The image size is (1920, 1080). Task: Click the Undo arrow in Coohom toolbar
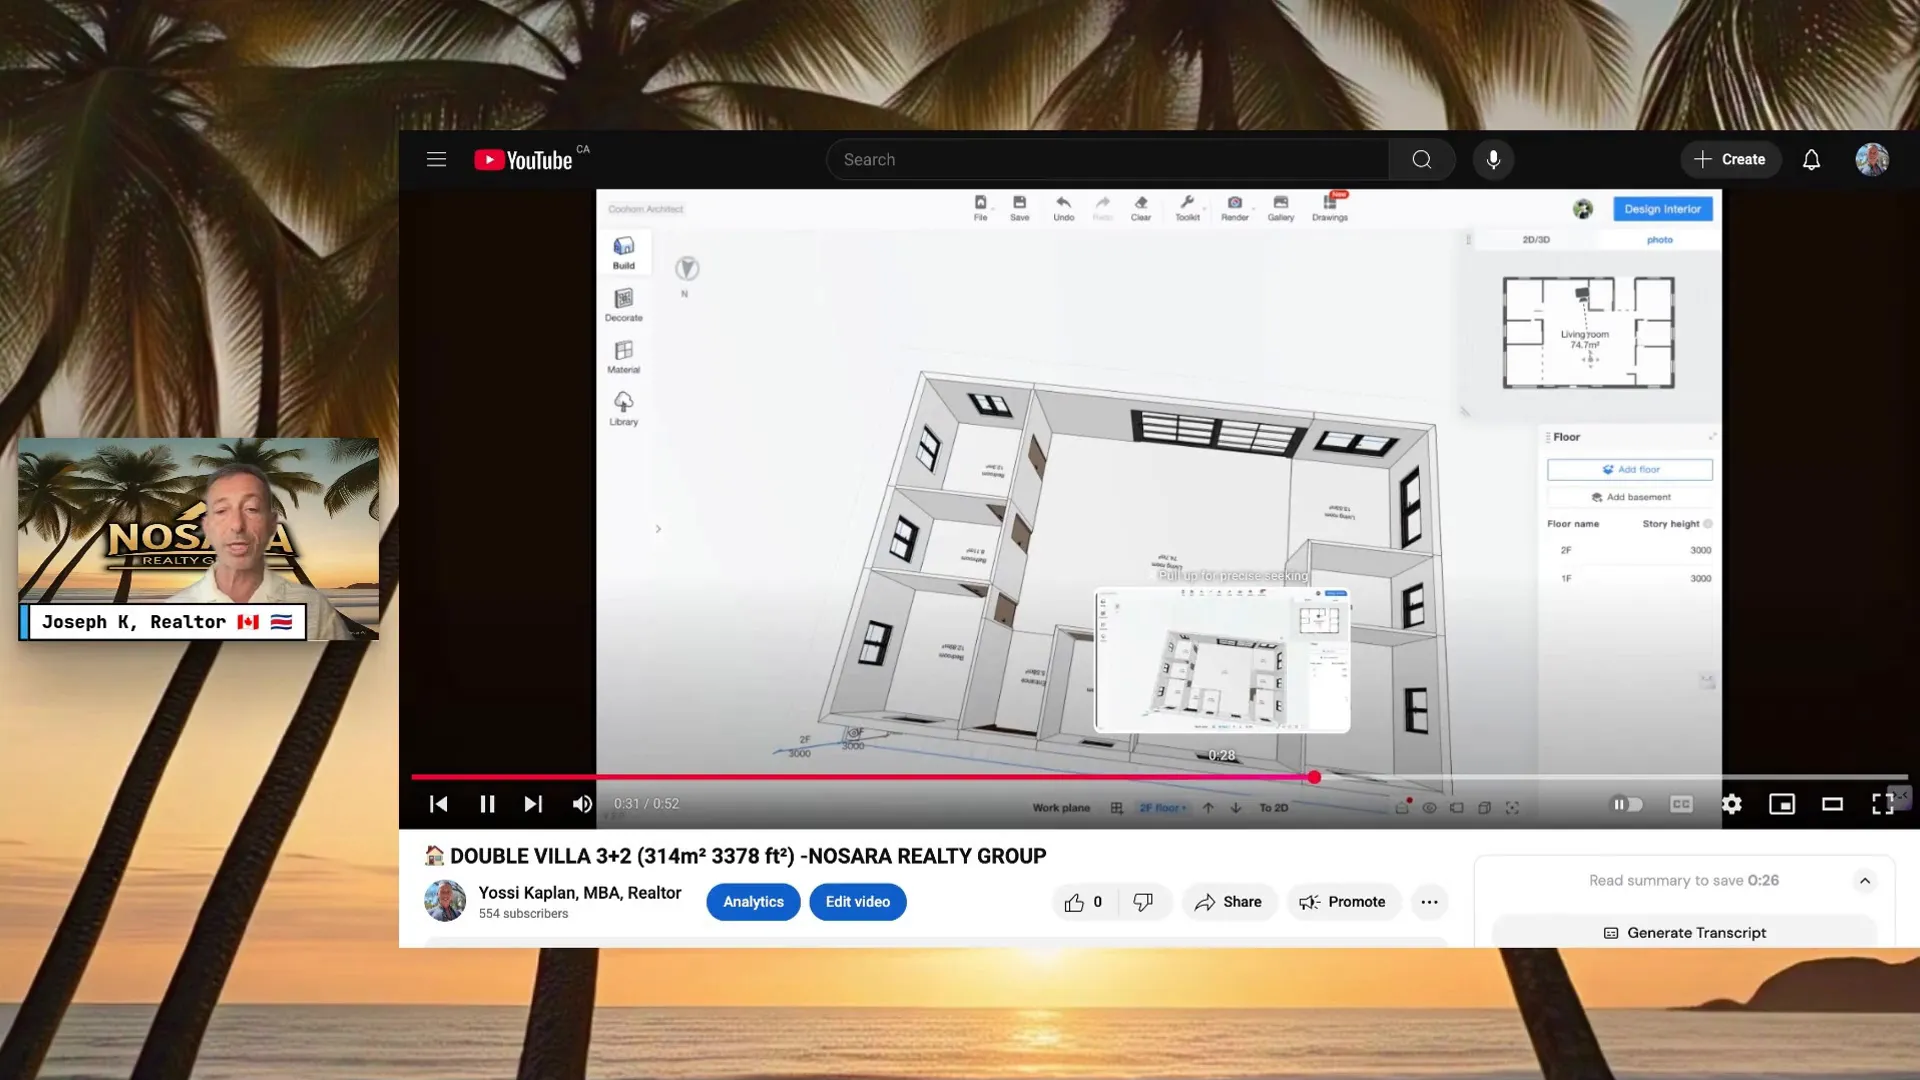coord(1063,207)
